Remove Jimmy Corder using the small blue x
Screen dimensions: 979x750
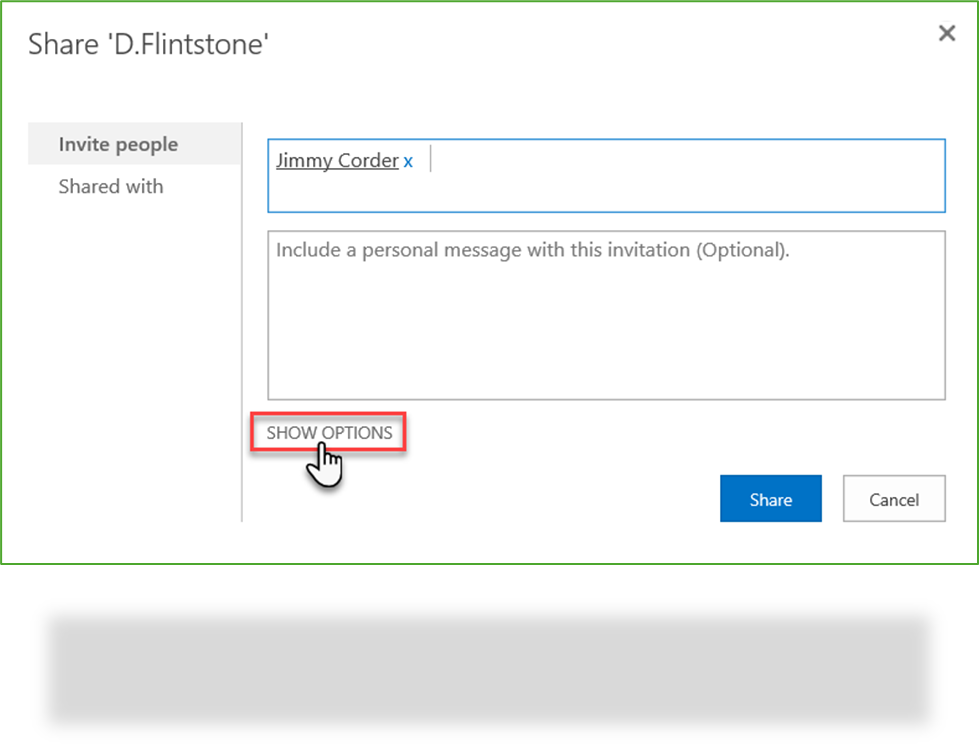pos(408,162)
